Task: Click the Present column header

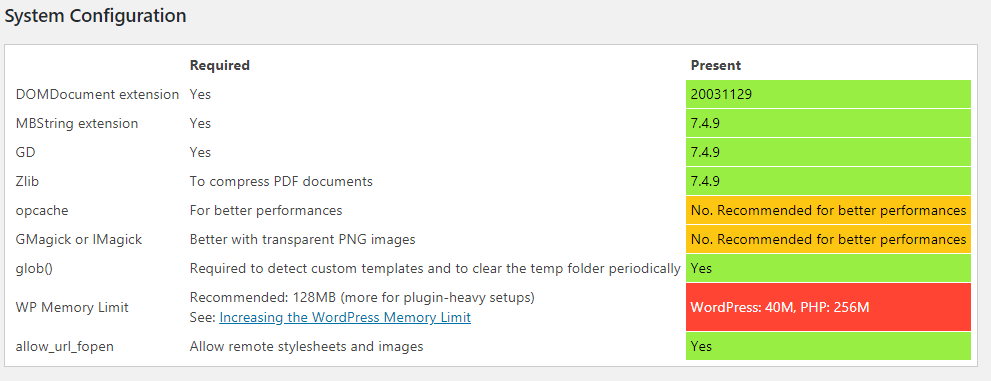Action: pyautogui.click(x=715, y=65)
